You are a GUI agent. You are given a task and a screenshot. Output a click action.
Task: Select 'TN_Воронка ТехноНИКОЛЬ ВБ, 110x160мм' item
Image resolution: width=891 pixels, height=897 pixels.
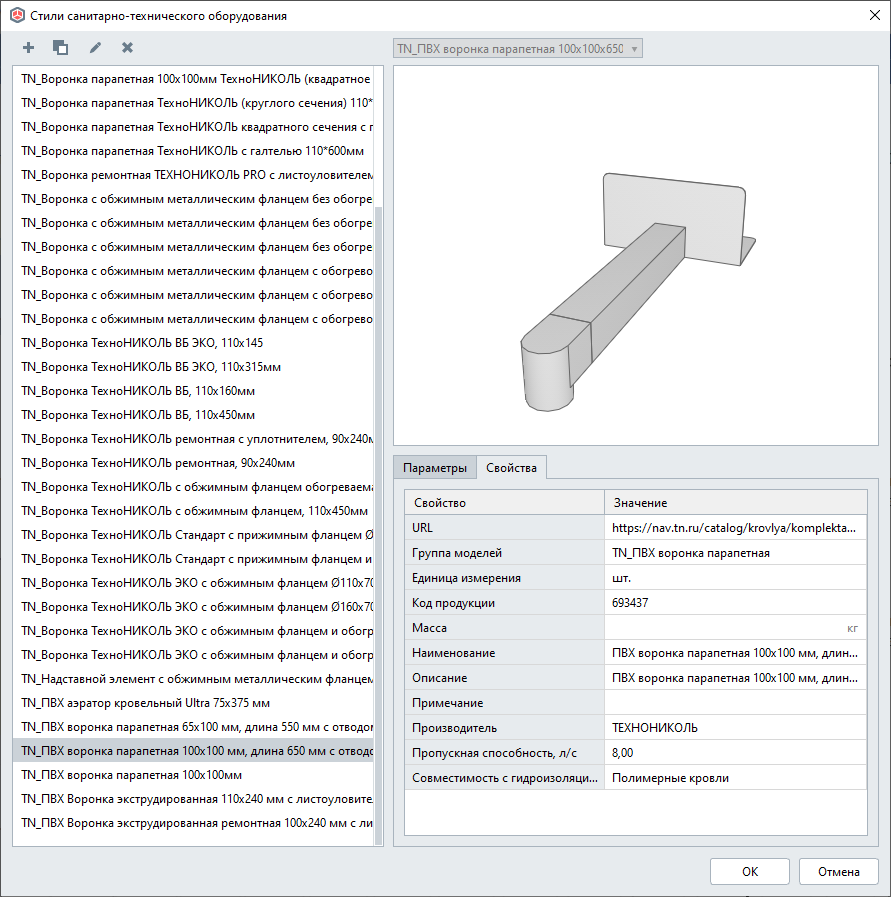tap(193, 391)
